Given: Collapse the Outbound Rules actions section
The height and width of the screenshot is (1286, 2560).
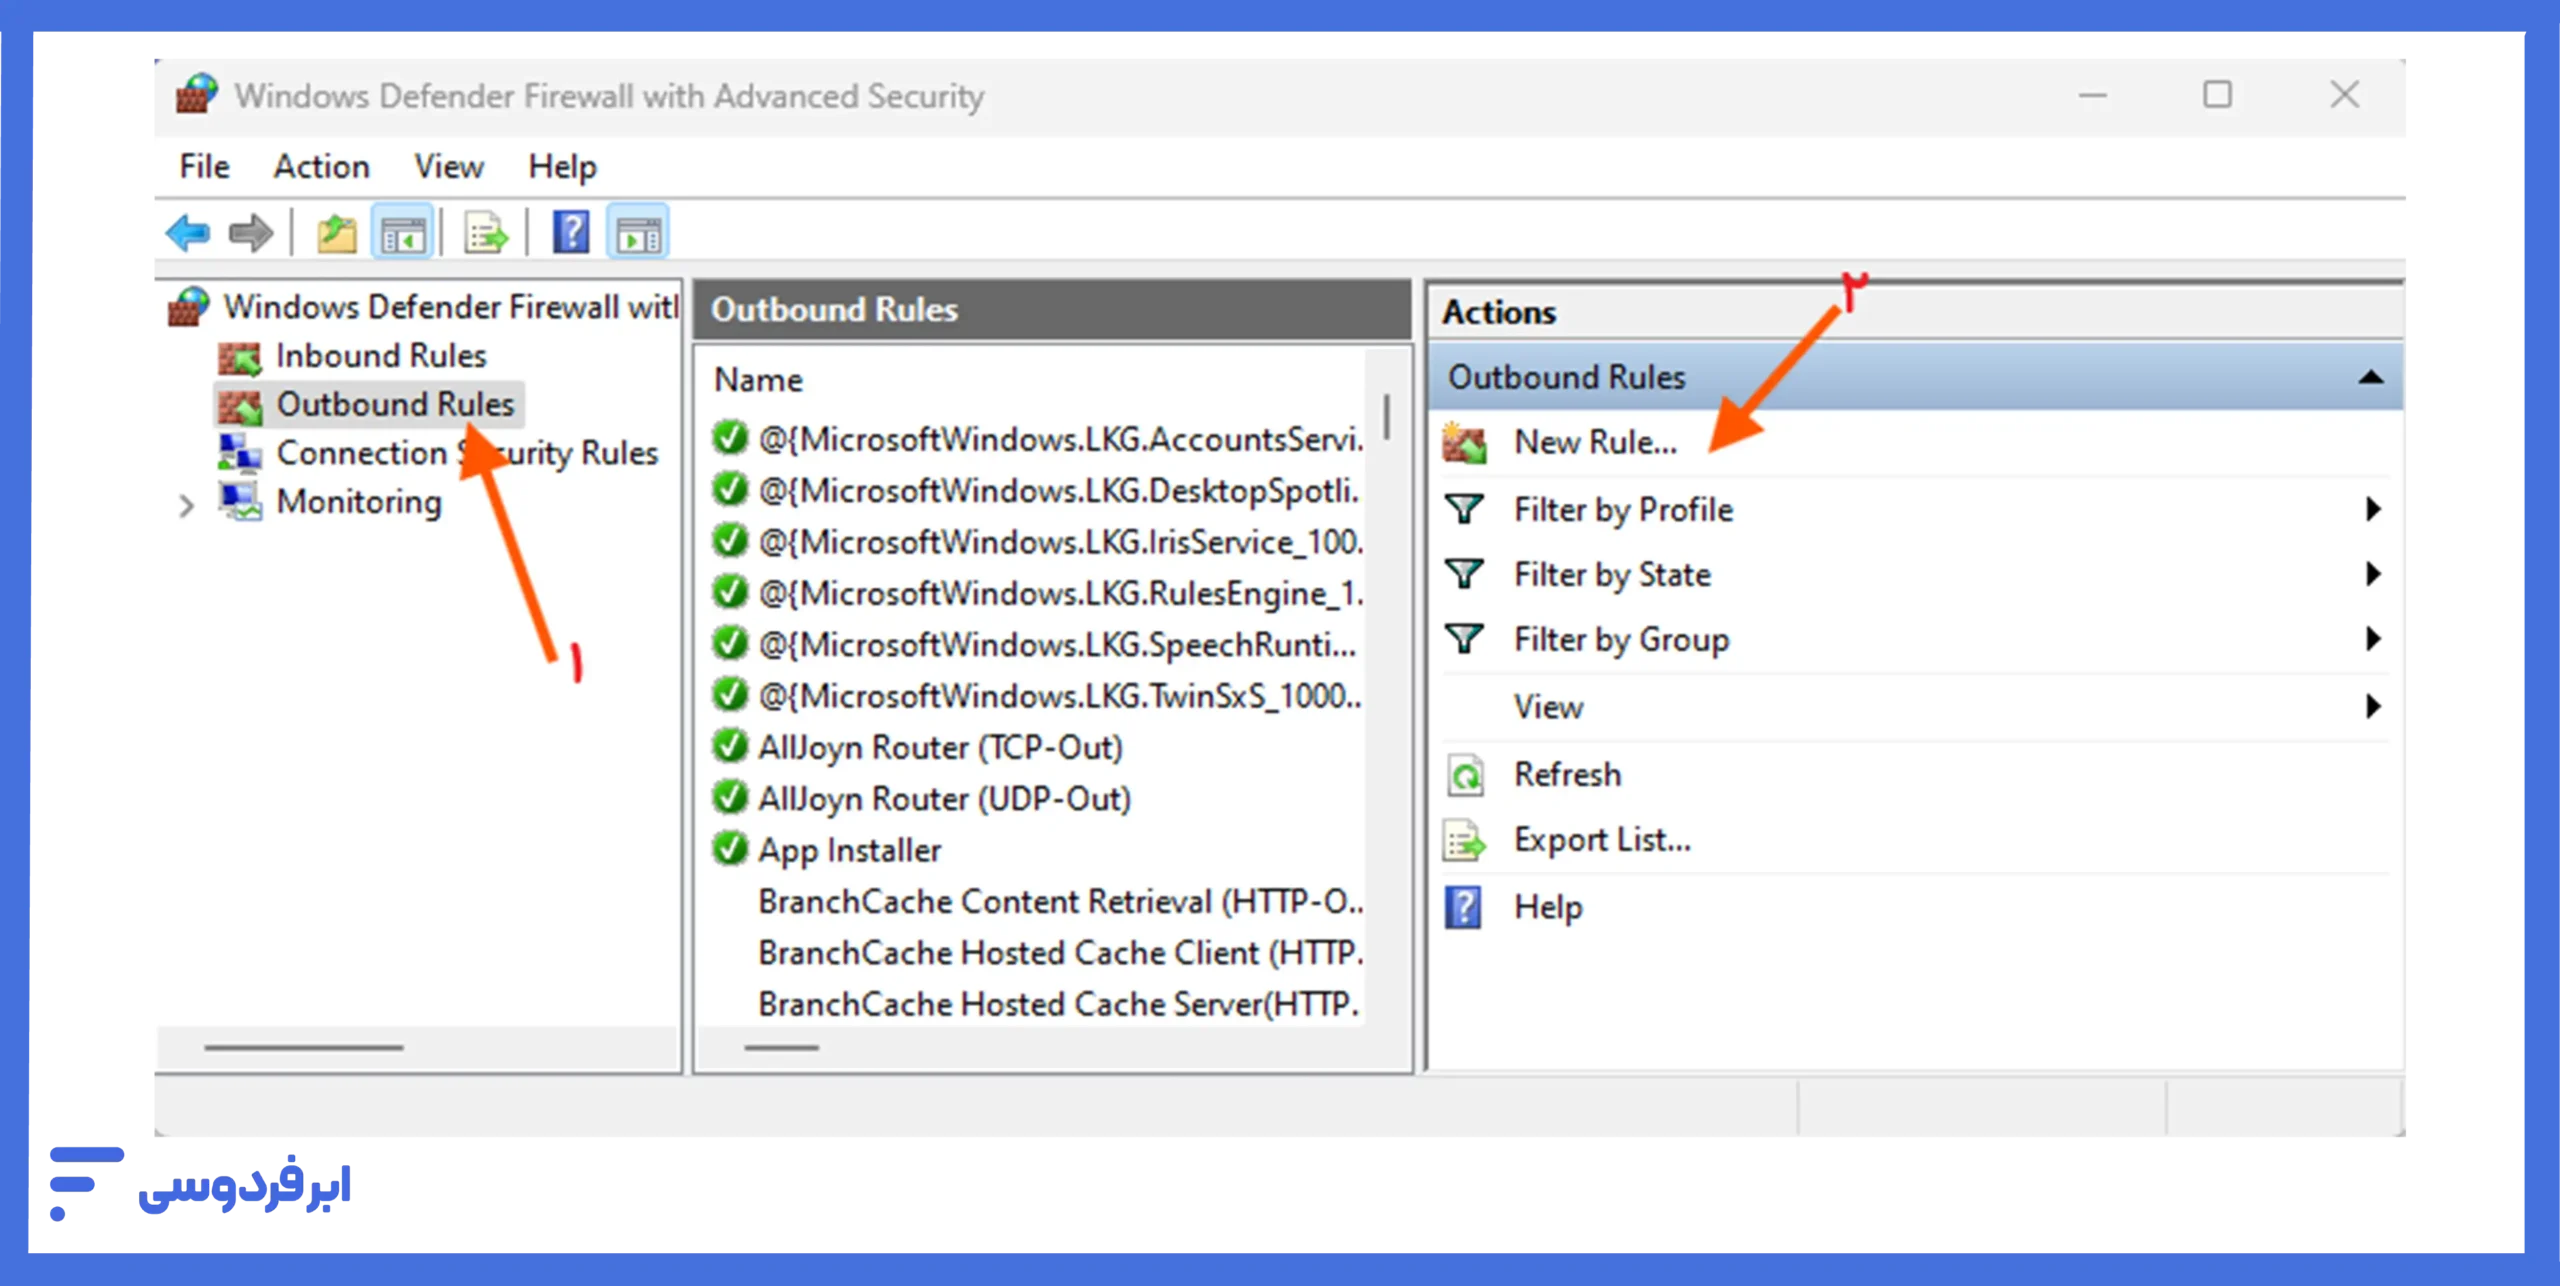Looking at the screenshot, I should 2370,377.
